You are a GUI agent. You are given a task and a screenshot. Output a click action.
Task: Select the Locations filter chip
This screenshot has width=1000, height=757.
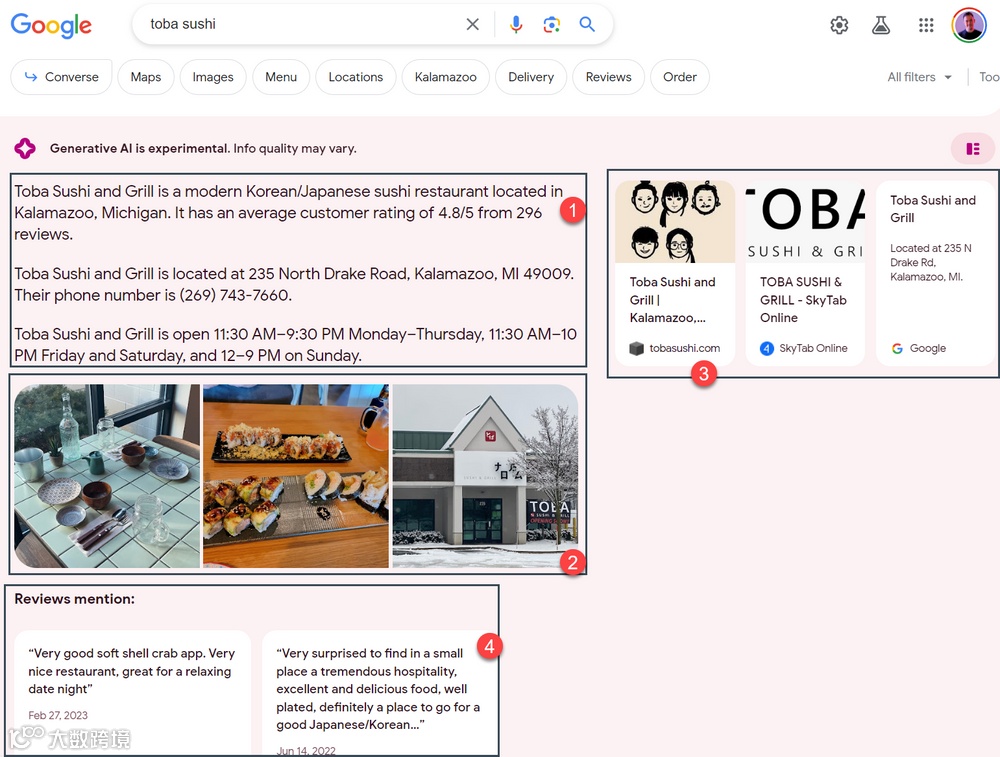[355, 77]
